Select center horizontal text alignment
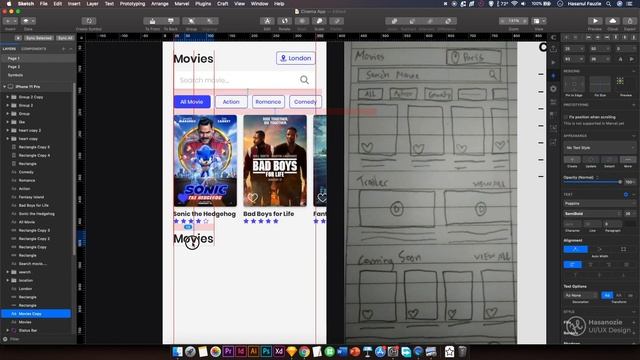This screenshot has width=640, height=360. pos(590,265)
